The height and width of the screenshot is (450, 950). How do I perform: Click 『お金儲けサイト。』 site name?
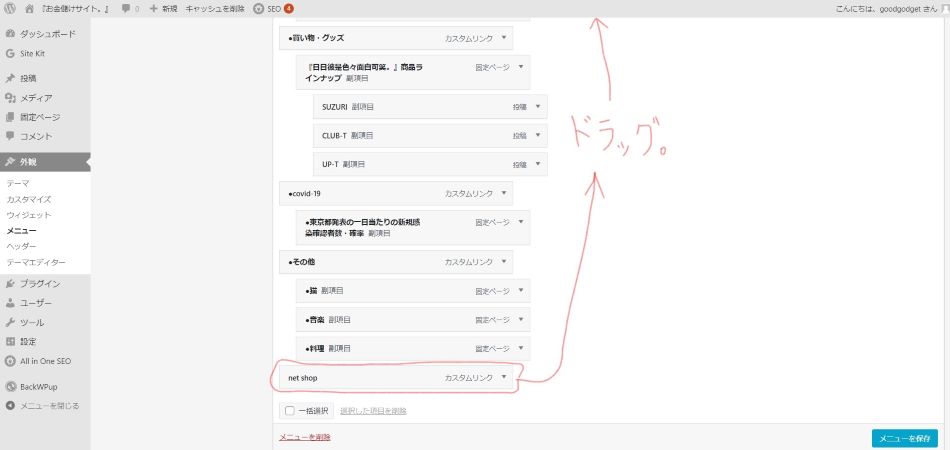[76, 8]
